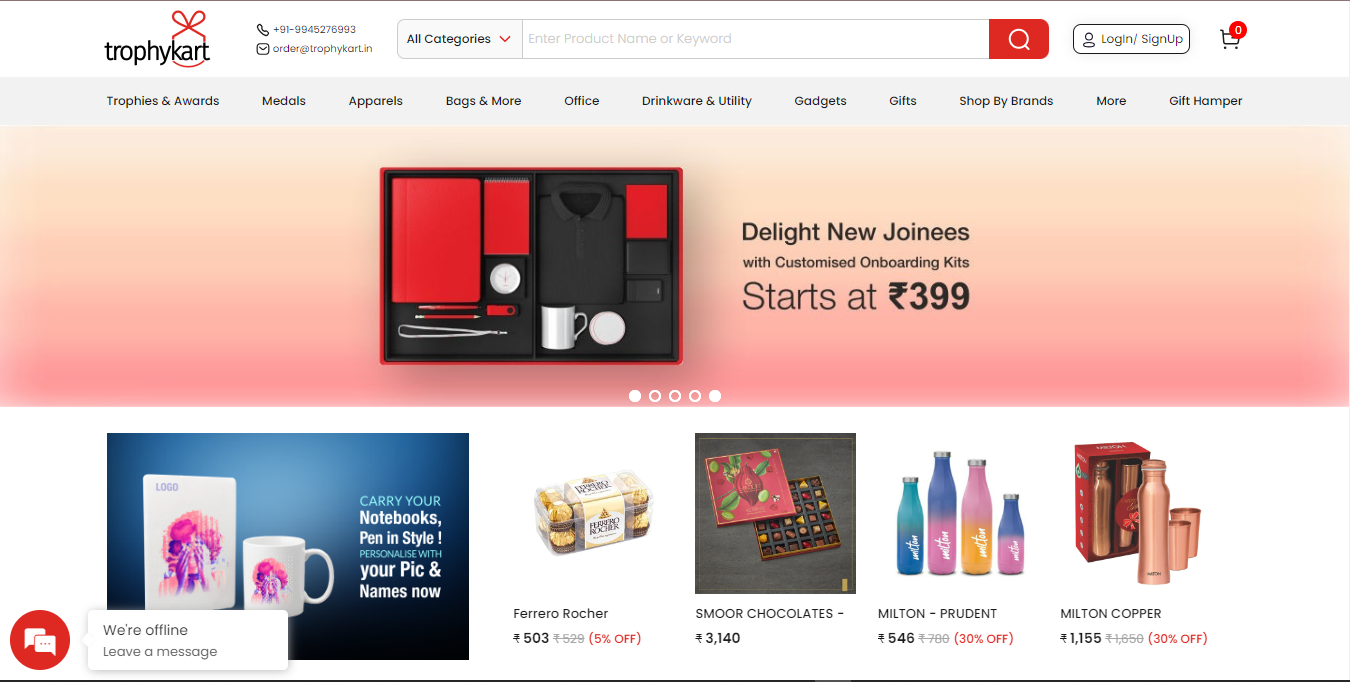Open the Ferrero Rocher product image
This screenshot has height=682, width=1350.
click(x=593, y=513)
